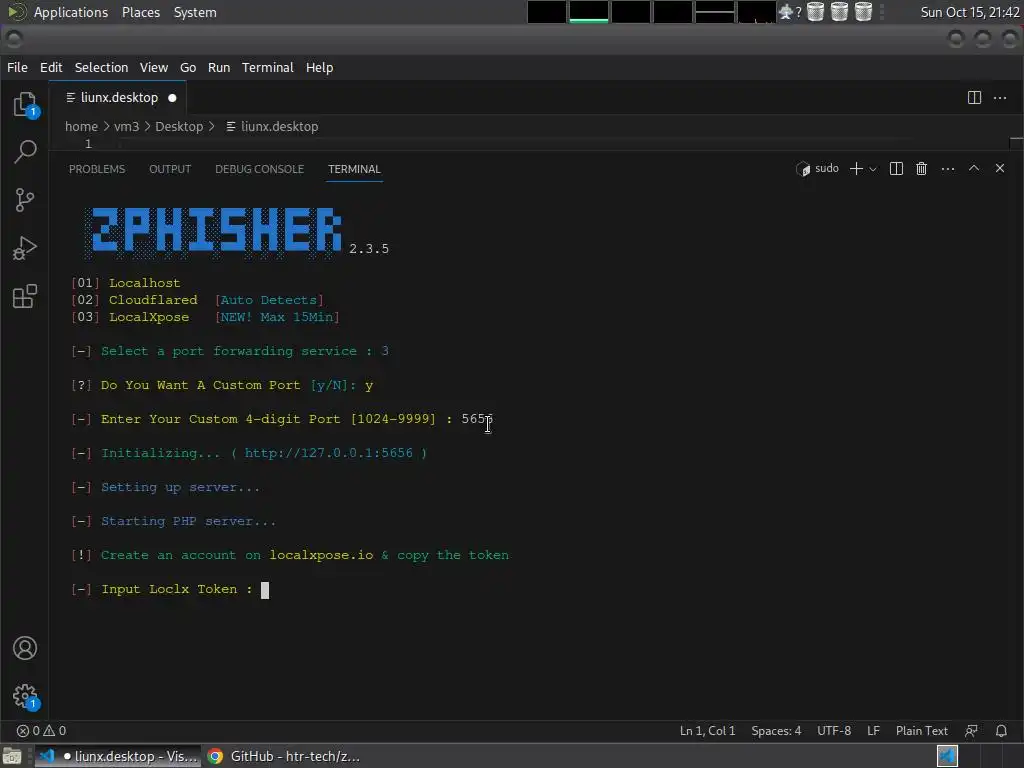Kill terminal with trash icon

(921, 169)
